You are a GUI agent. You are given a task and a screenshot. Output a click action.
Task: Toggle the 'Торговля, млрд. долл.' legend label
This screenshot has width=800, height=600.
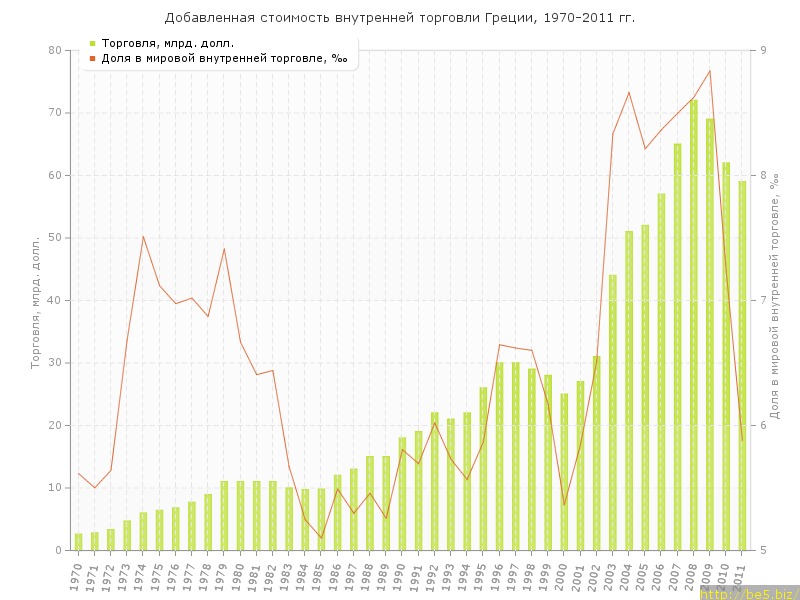pos(167,43)
